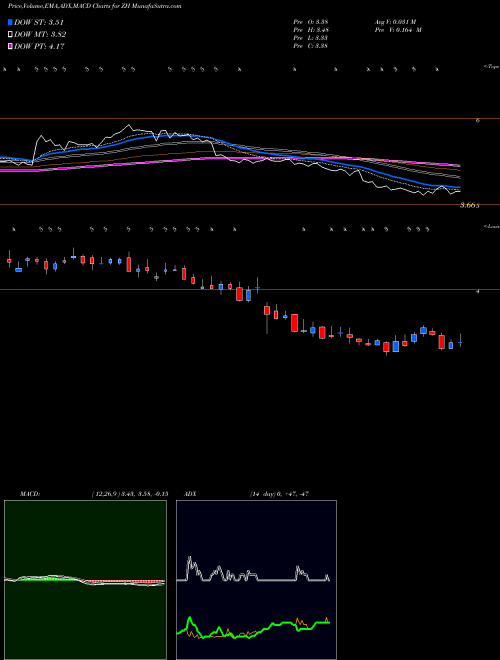Click the '4' price axis label

tap(478, 291)
